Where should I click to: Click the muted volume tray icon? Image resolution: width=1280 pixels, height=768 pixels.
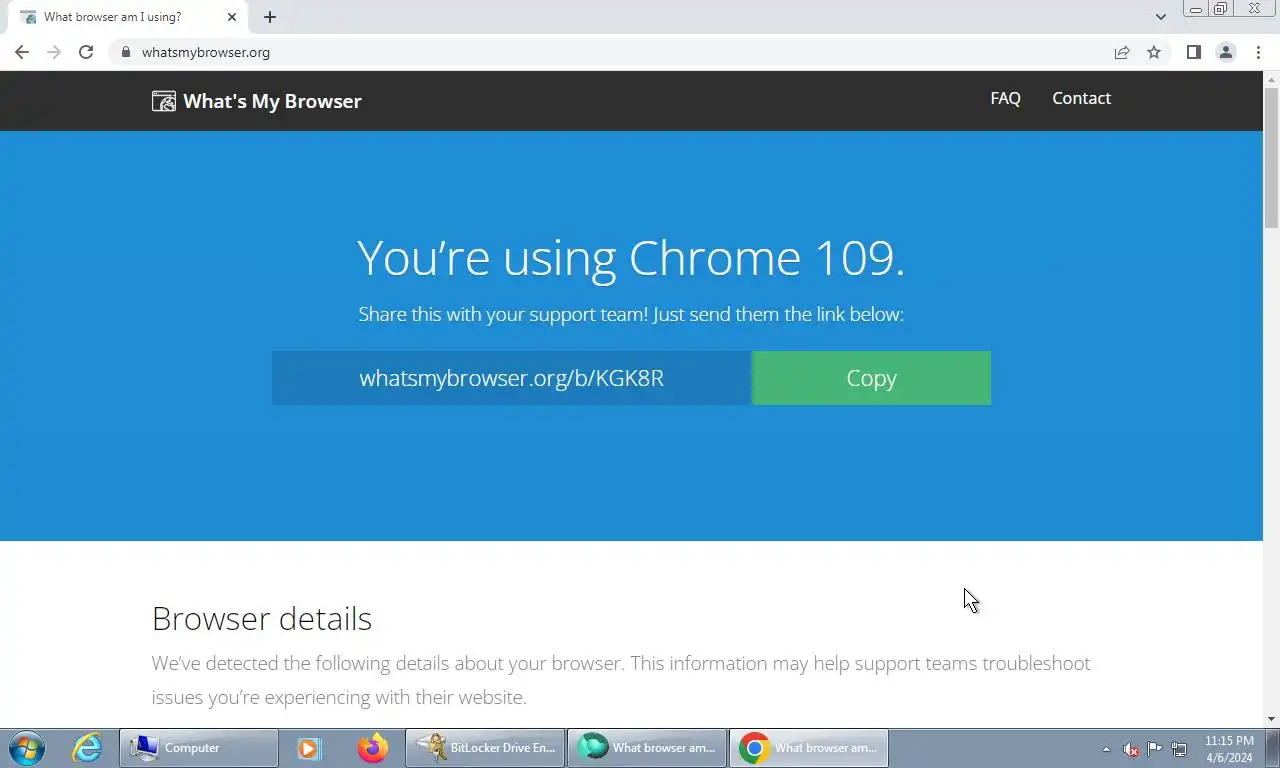coord(1131,749)
